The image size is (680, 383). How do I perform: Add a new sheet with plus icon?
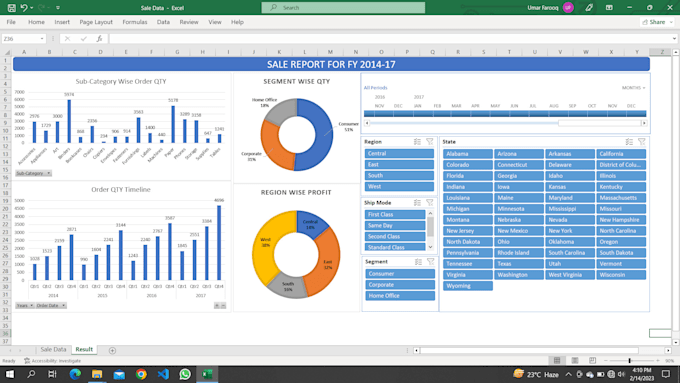tap(112, 350)
